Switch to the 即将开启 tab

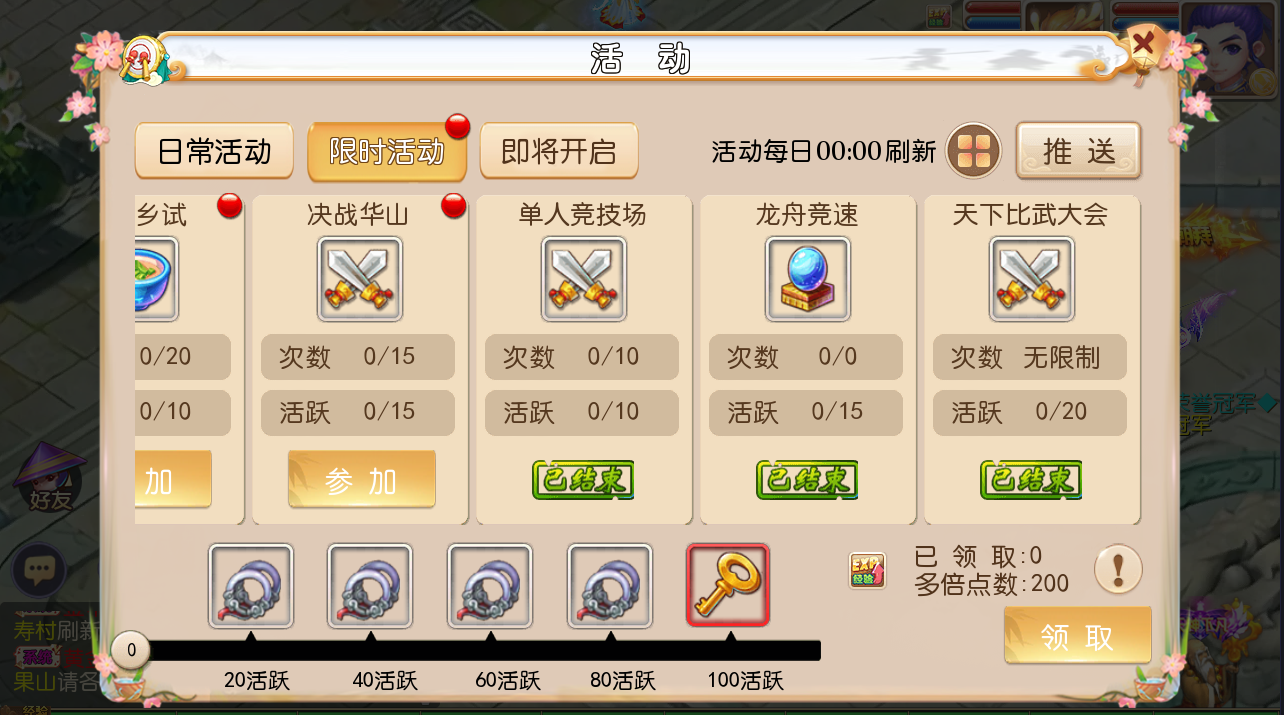click(559, 152)
